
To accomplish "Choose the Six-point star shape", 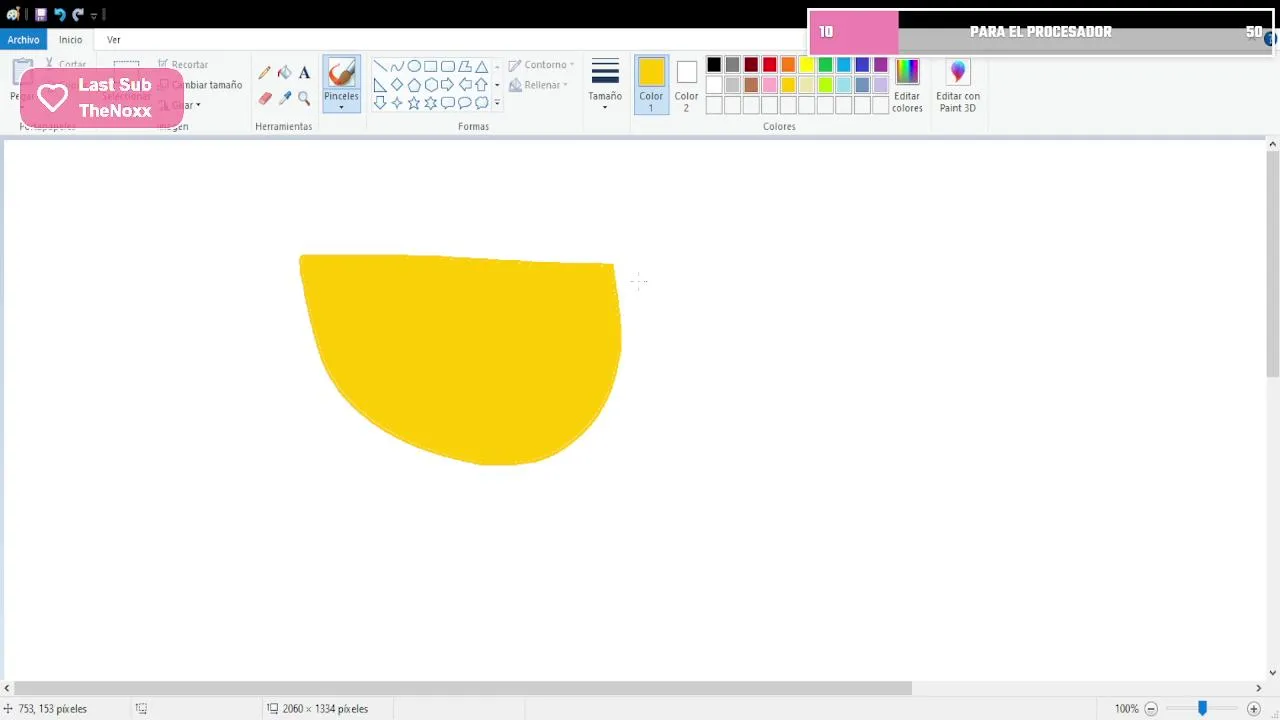I will click(430, 102).
